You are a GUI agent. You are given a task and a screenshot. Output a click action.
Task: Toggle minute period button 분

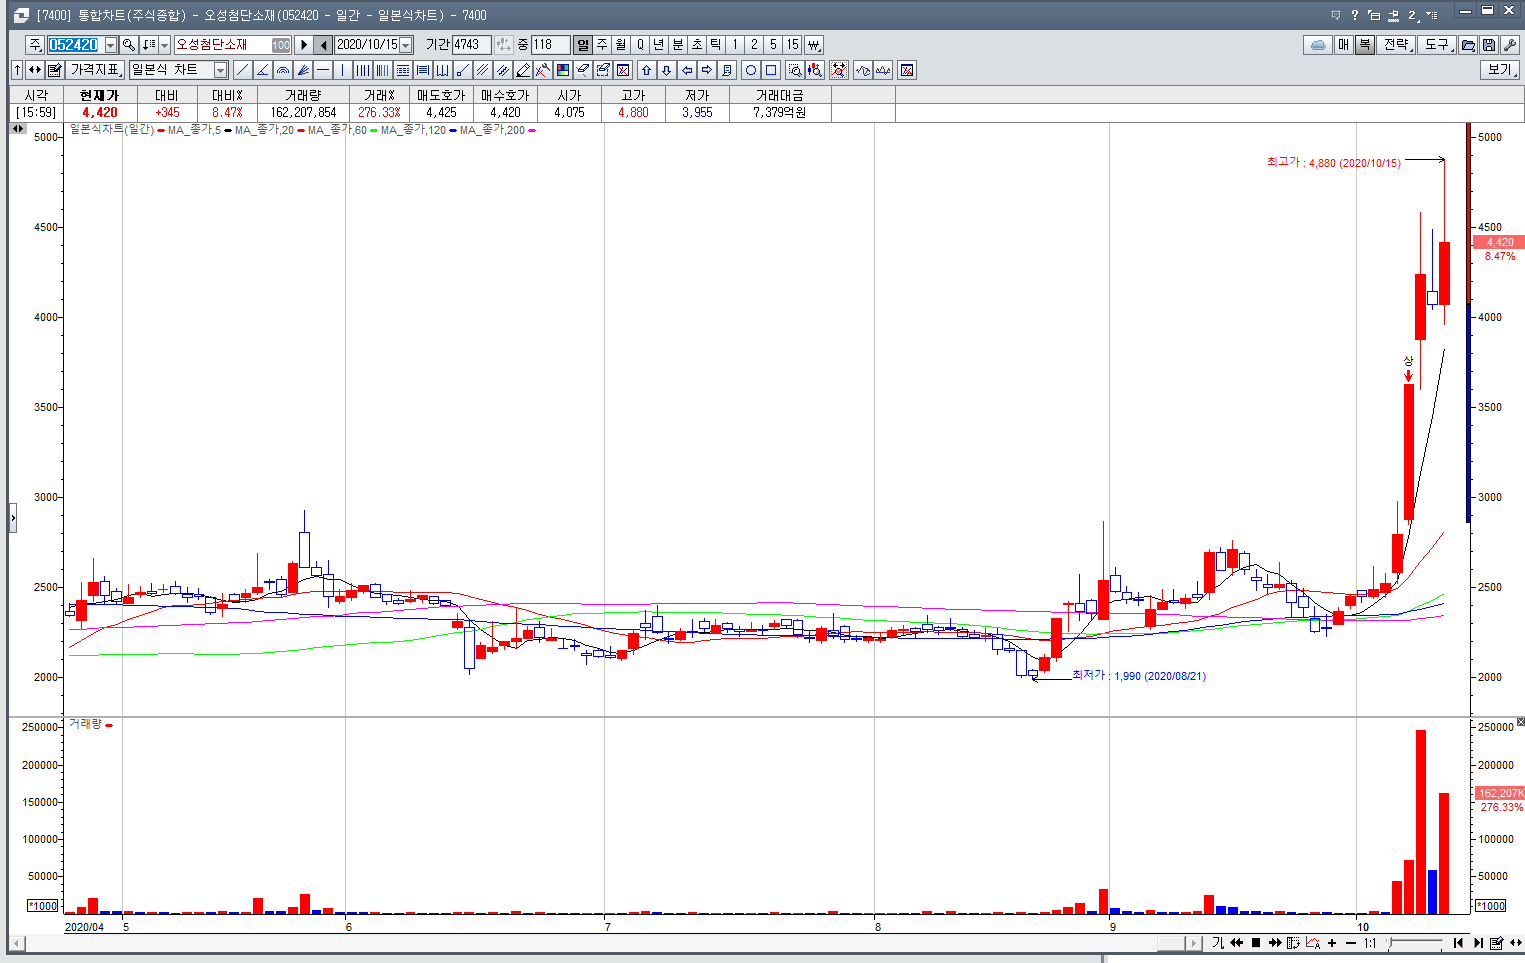tap(678, 45)
